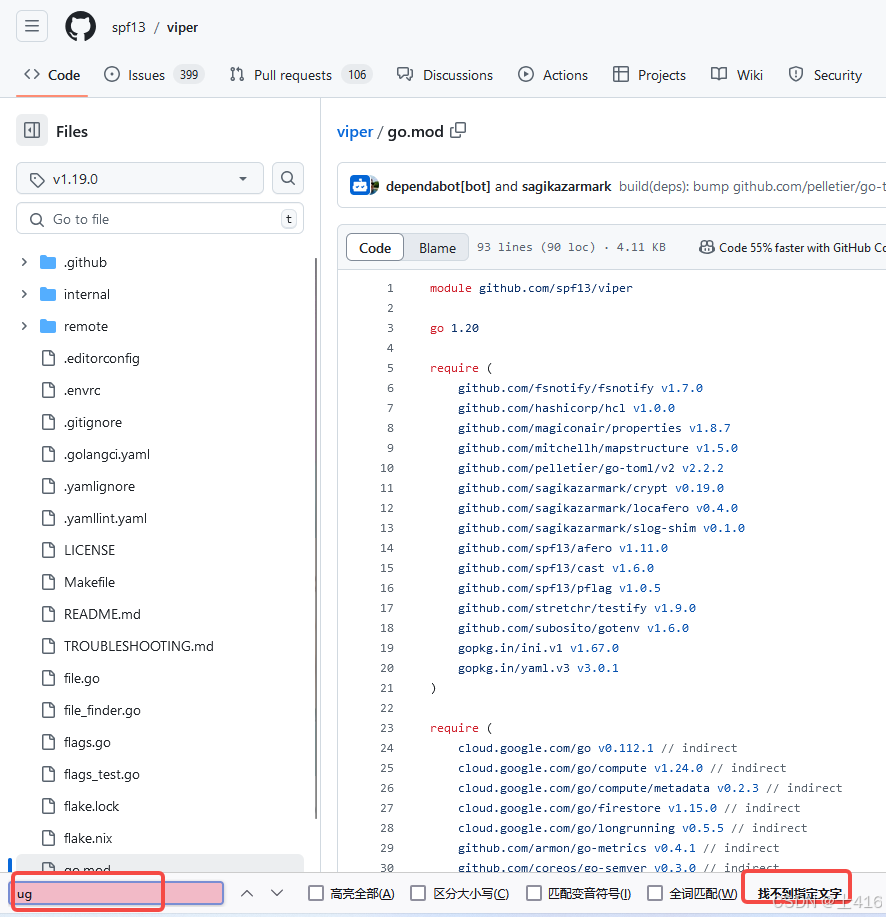Click the internal folder icon
886x917 pixels.
(48, 294)
